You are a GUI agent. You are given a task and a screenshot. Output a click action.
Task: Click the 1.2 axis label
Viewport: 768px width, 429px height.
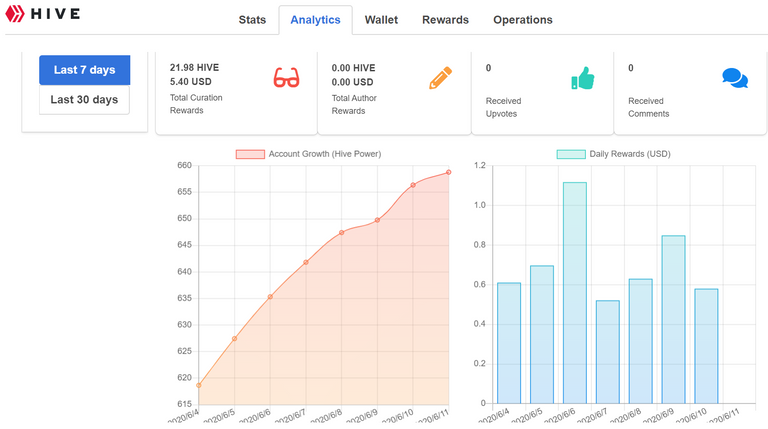[x=480, y=166]
